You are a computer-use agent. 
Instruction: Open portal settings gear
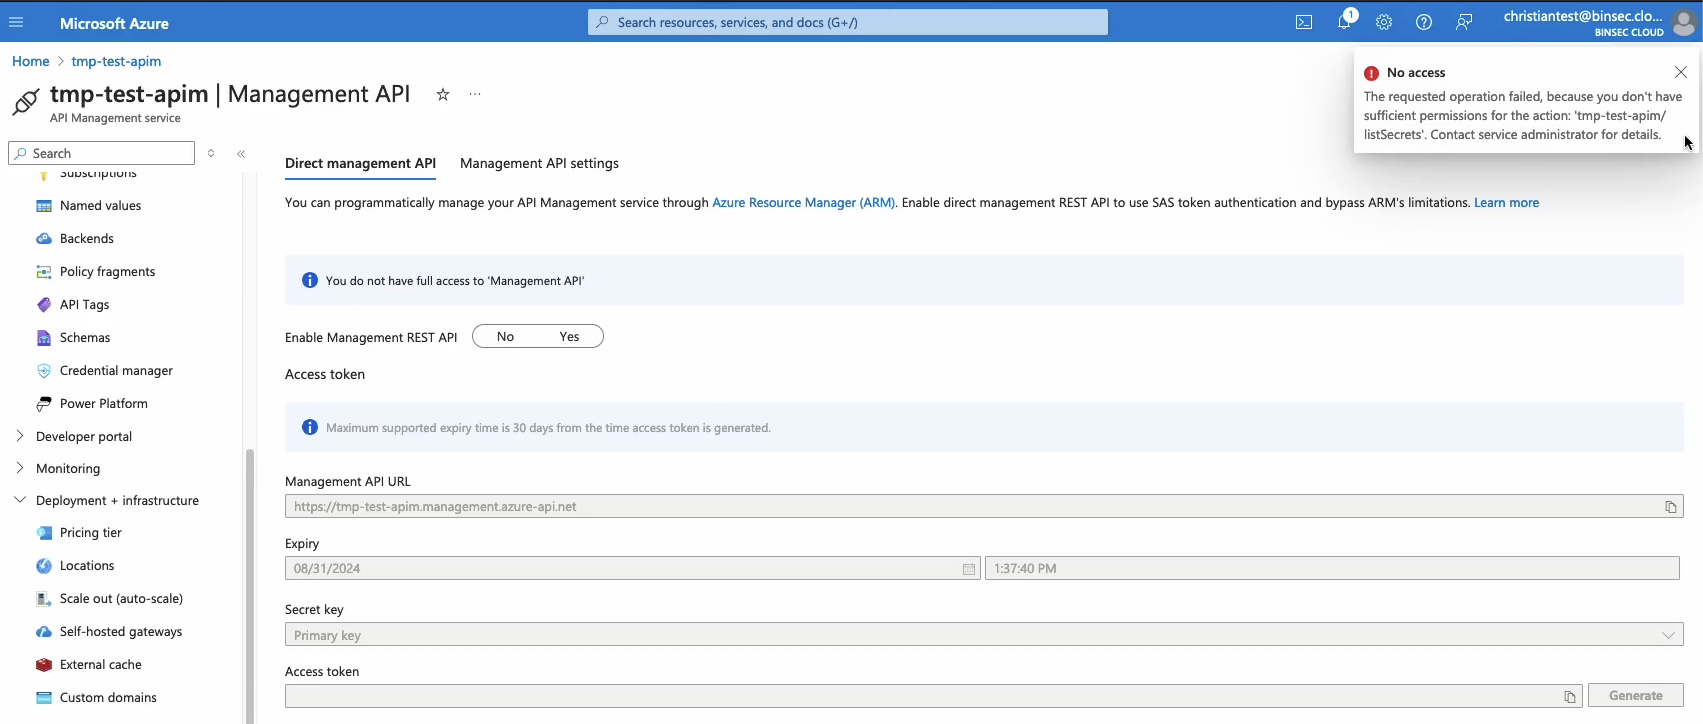tap(1384, 22)
